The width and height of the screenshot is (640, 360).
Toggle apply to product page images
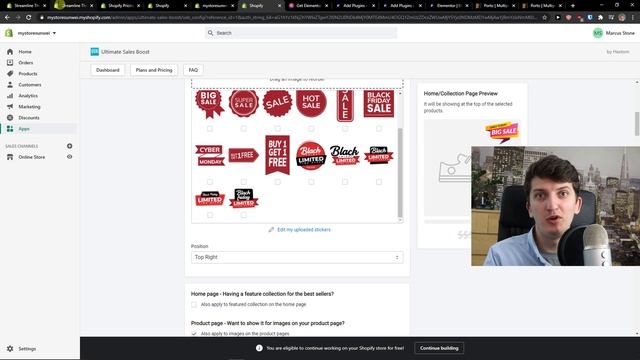tap(194, 333)
